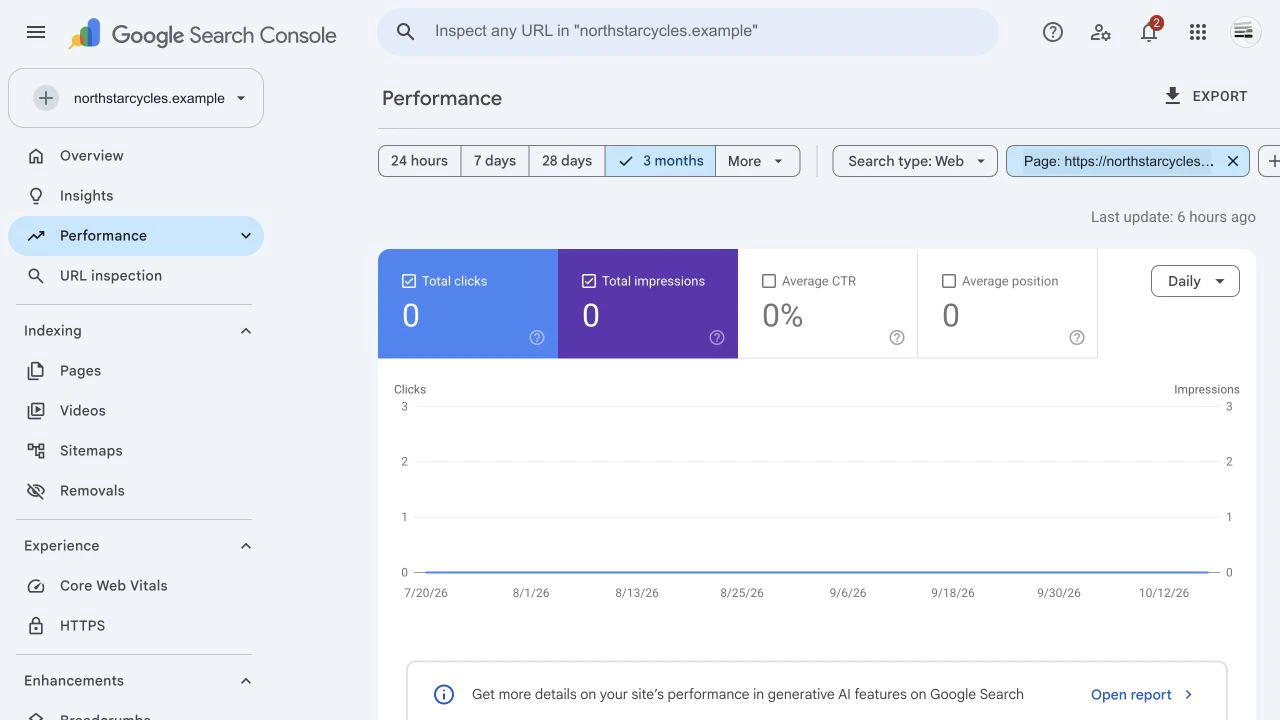Click help icon in Average CTR card
The image size is (1280, 720).
(897, 338)
